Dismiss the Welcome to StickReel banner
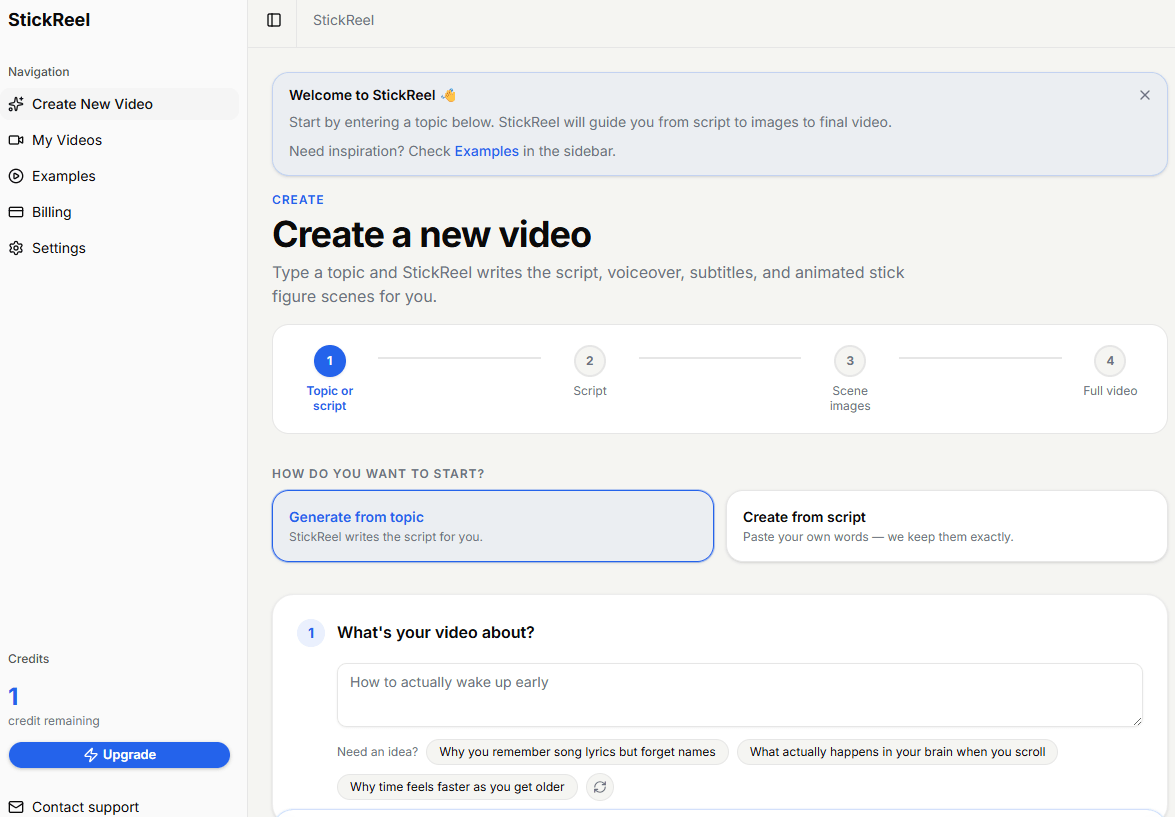 [x=1144, y=95]
